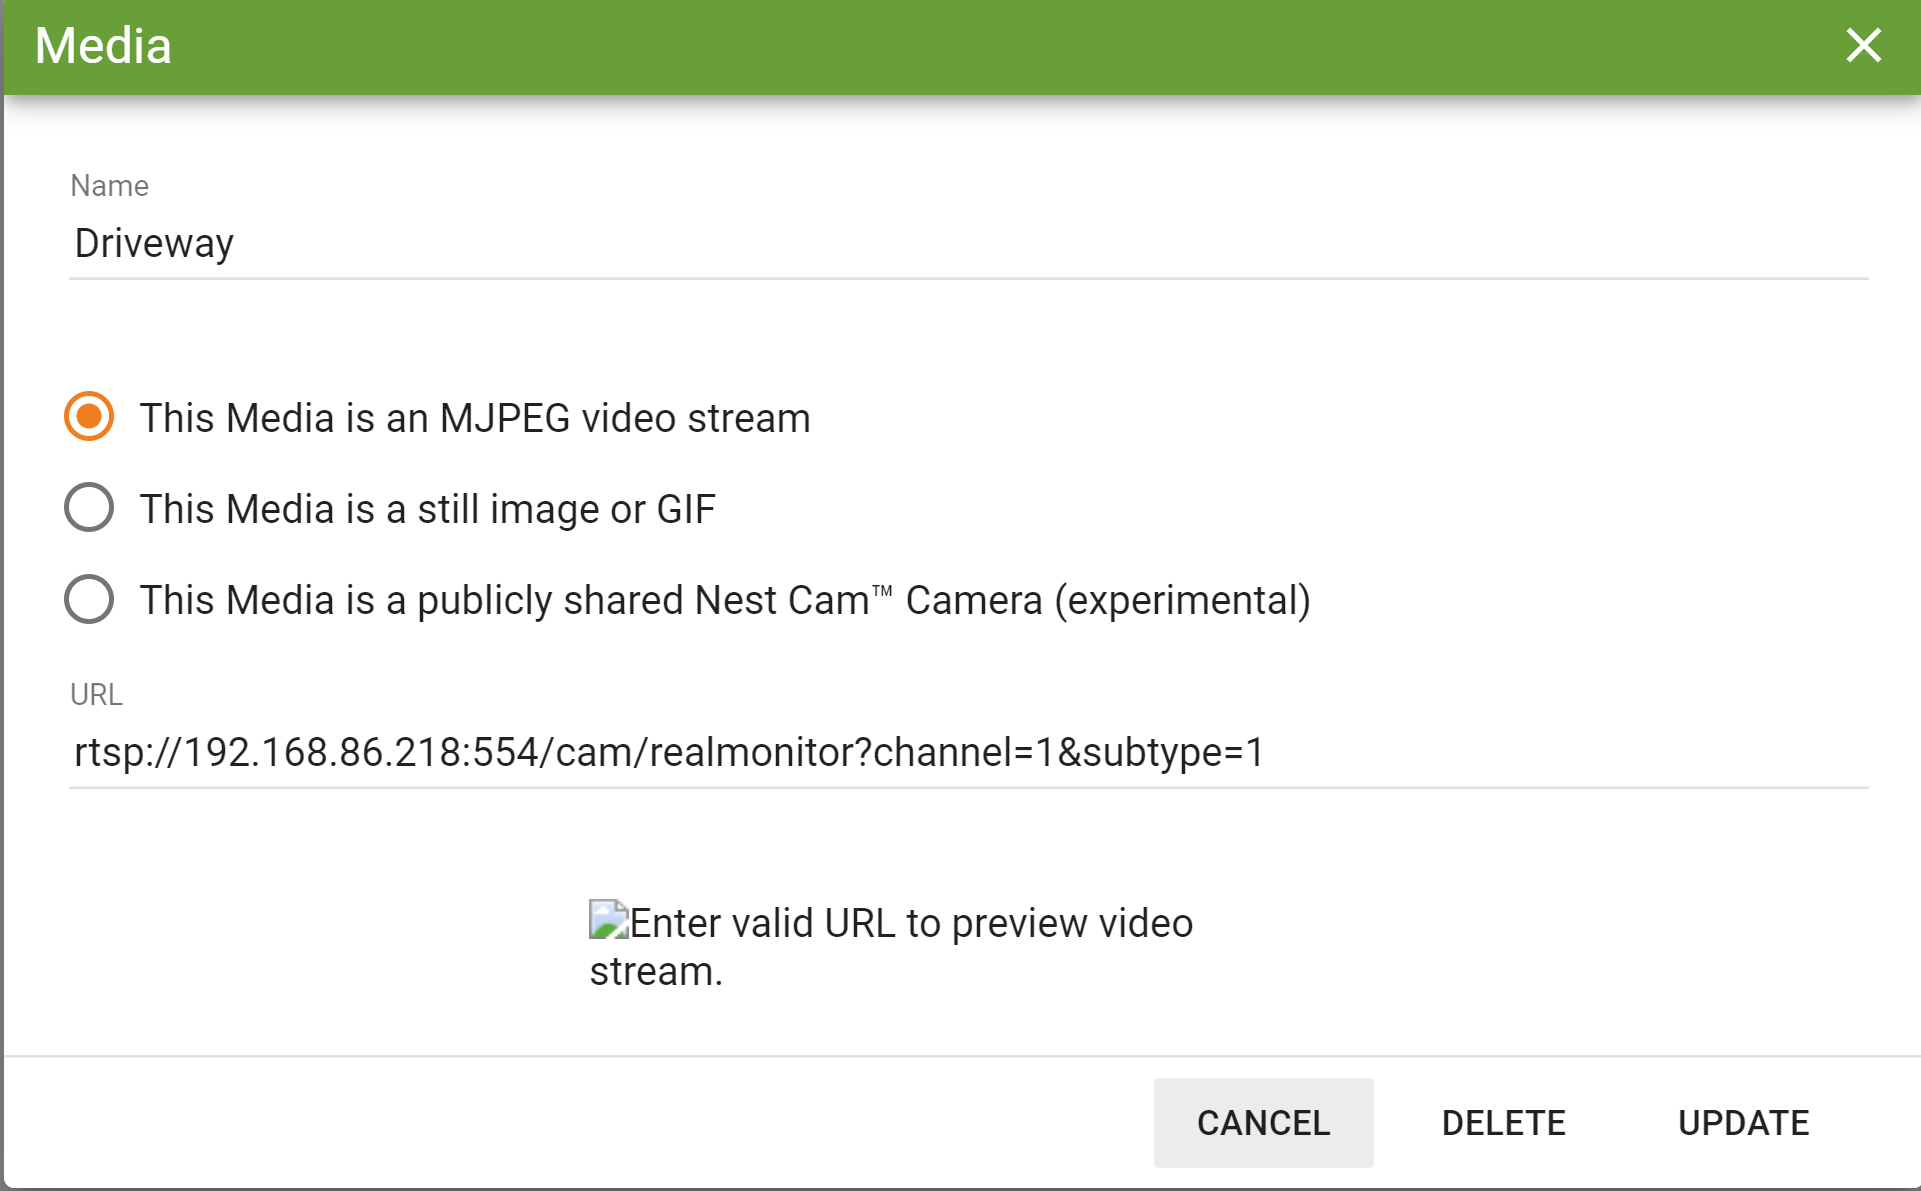Click the Delete button
The width and height of the screenshot is (1921, 1191).
[1503, 1122]
